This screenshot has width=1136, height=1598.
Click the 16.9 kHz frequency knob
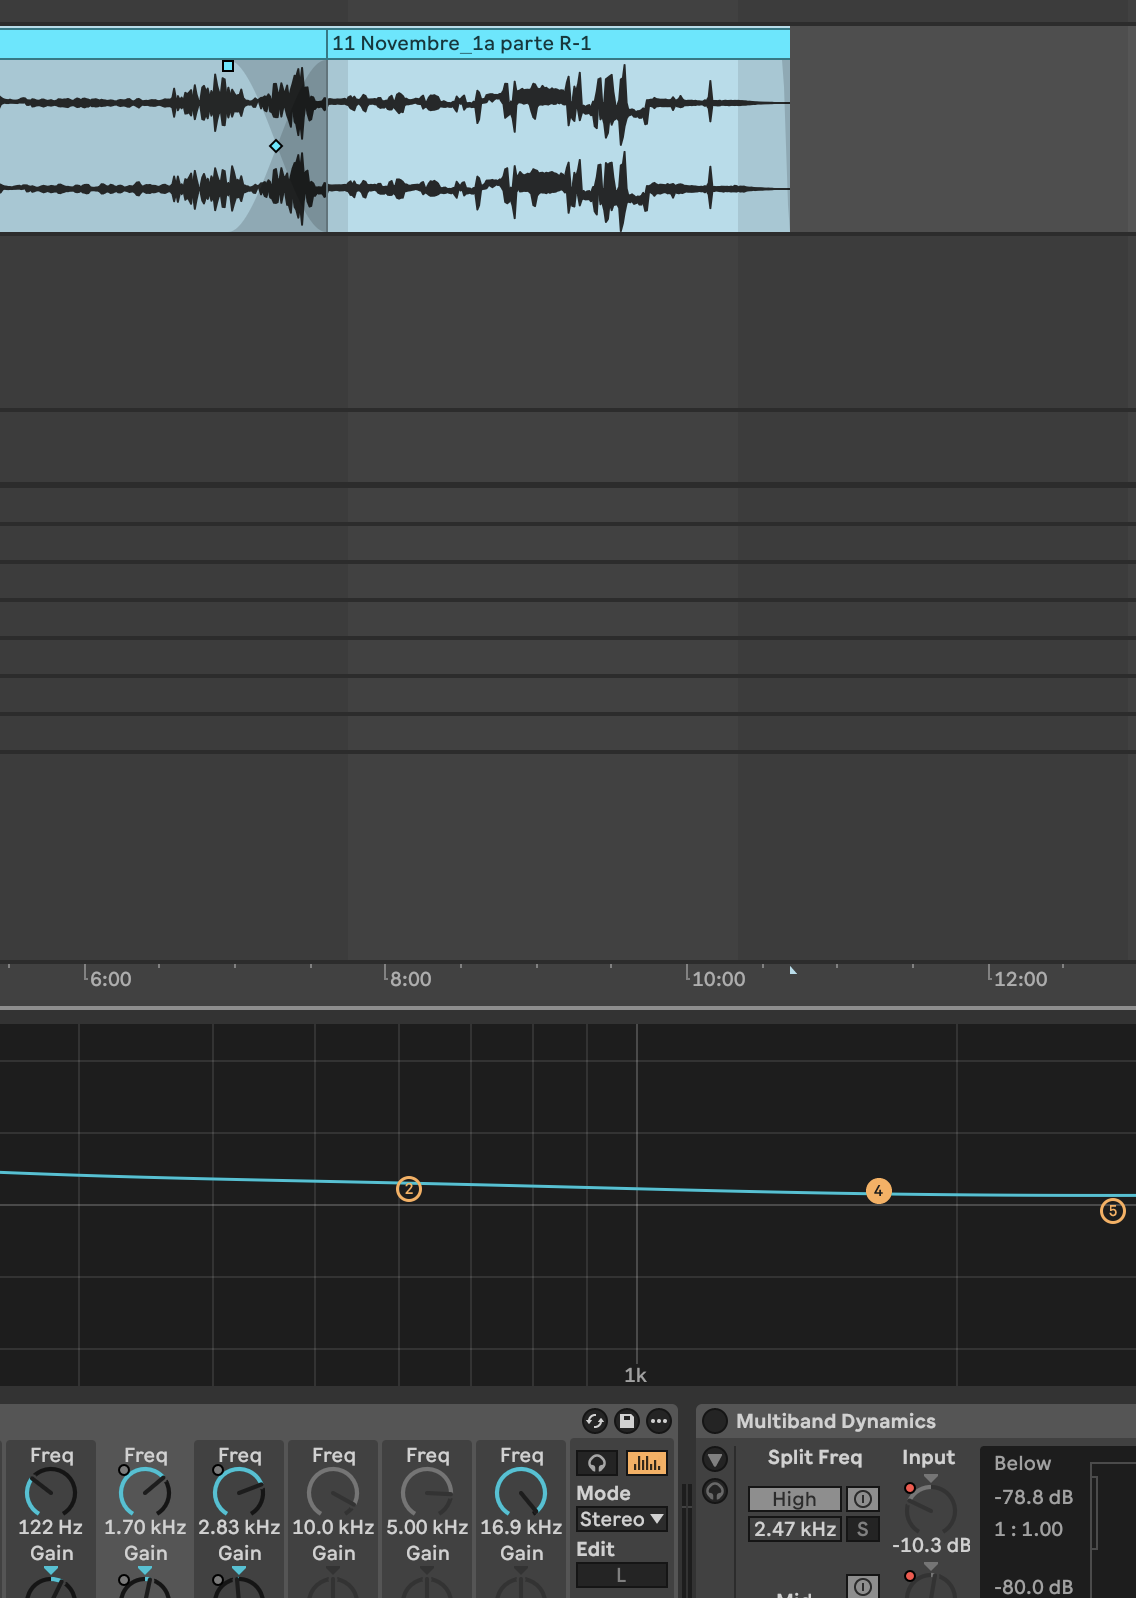[x=521, y=1493]
